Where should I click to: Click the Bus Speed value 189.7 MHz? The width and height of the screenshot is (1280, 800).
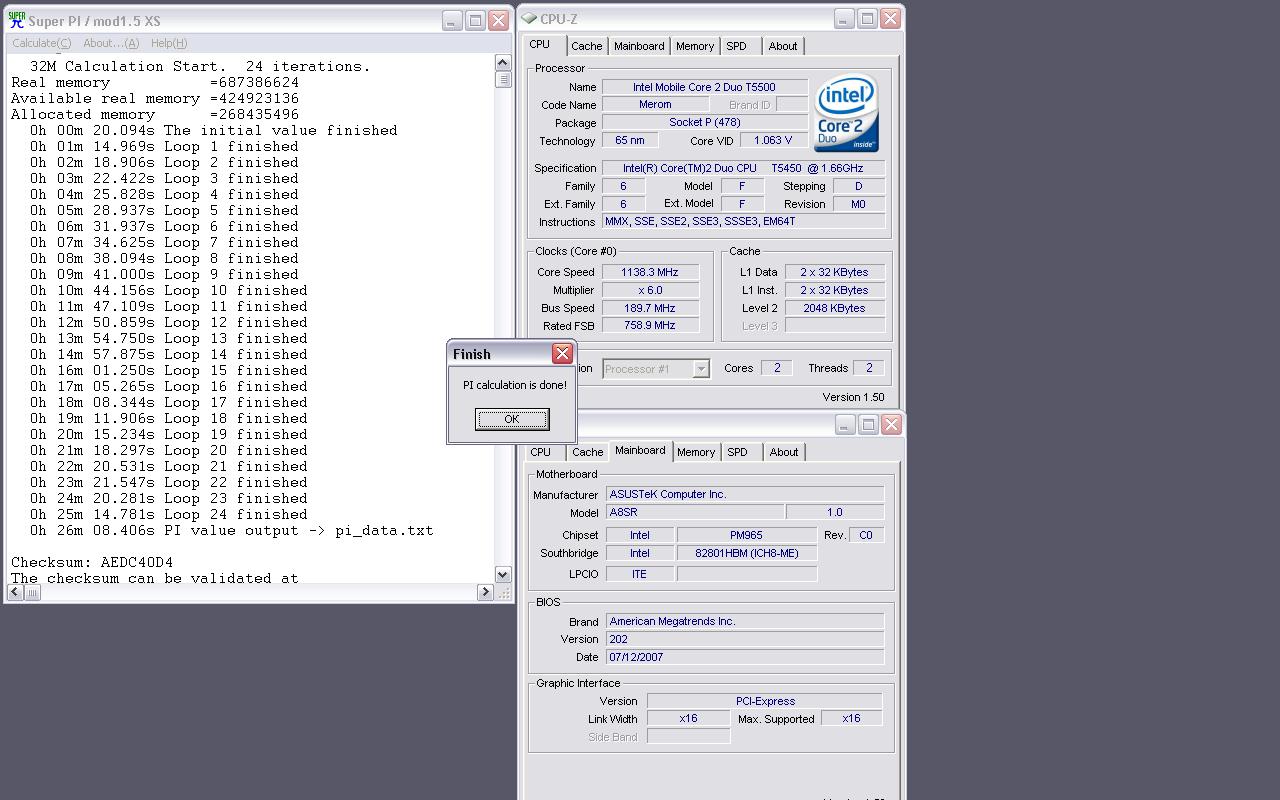[x=649, y=308]
